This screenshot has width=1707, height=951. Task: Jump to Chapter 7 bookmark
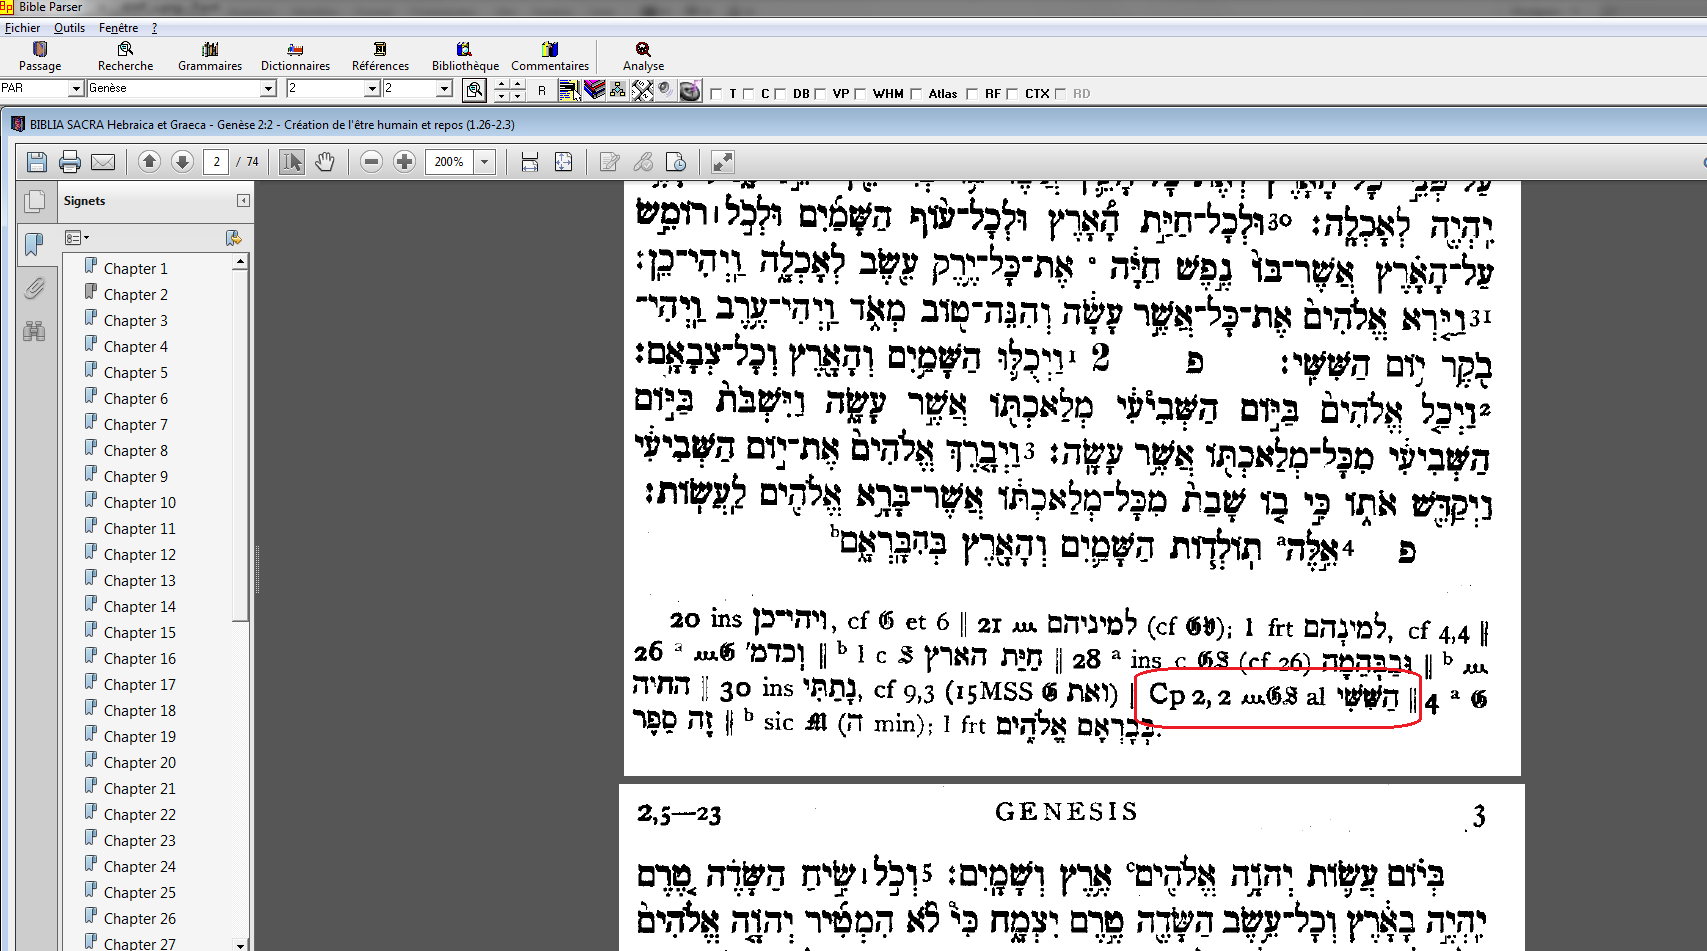[x=135, y=424]
